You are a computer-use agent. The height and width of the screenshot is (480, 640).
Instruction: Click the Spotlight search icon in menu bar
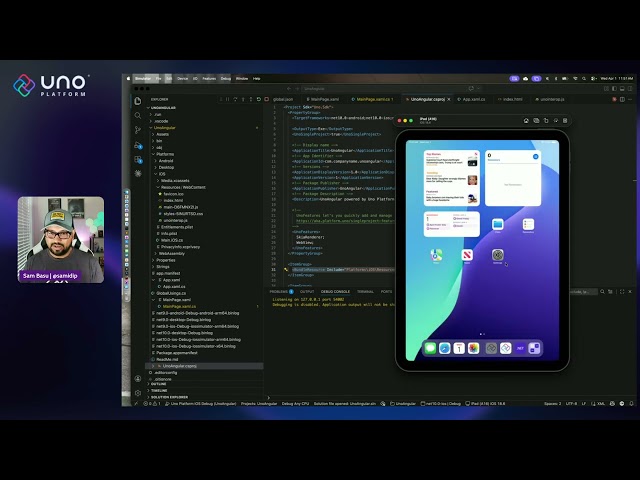tap(584, 78)
